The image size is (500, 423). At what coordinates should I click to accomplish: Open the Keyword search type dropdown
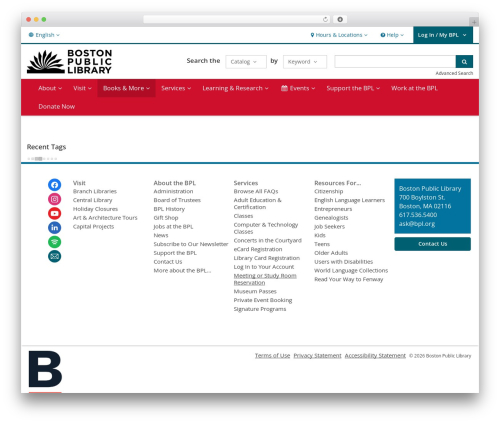tap(305, 62)
